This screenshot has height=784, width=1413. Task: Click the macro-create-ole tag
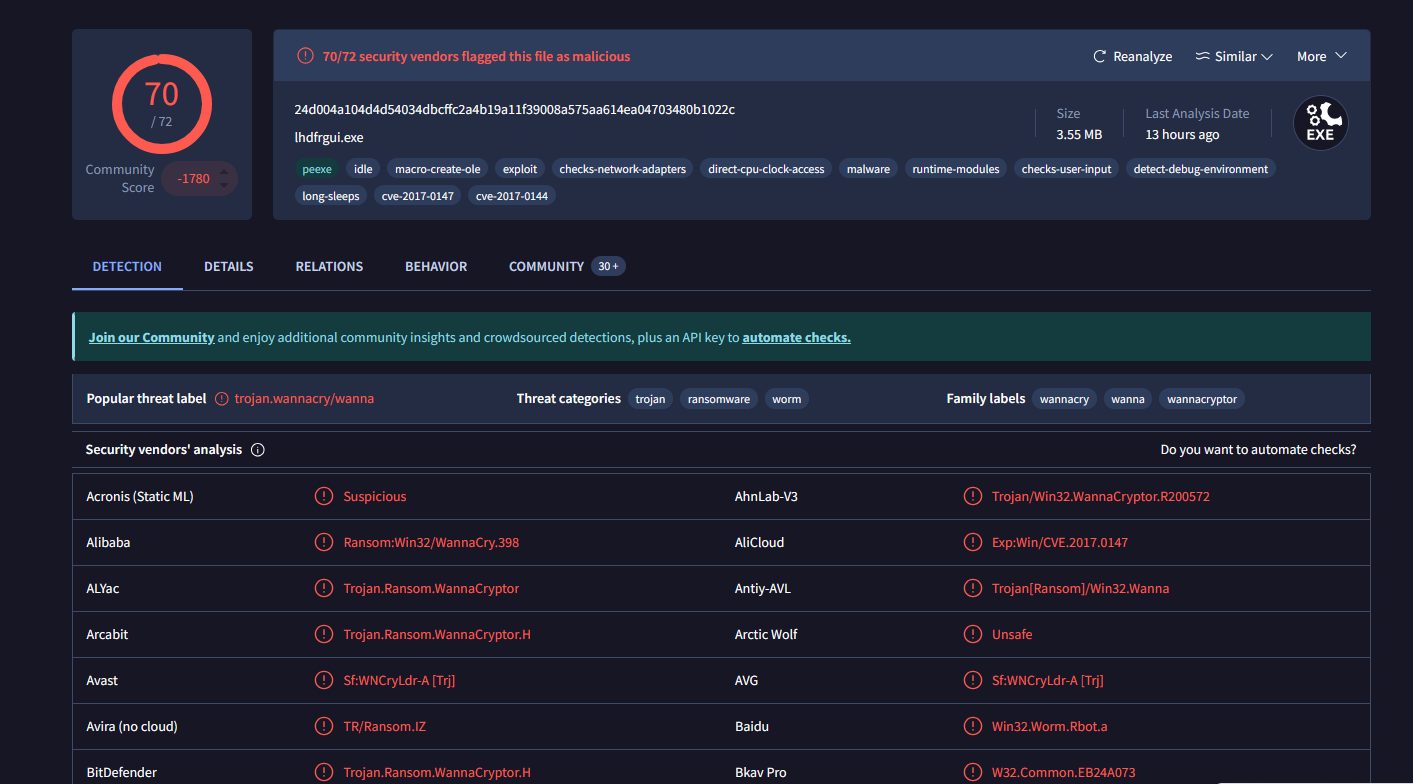click(436, 169)
